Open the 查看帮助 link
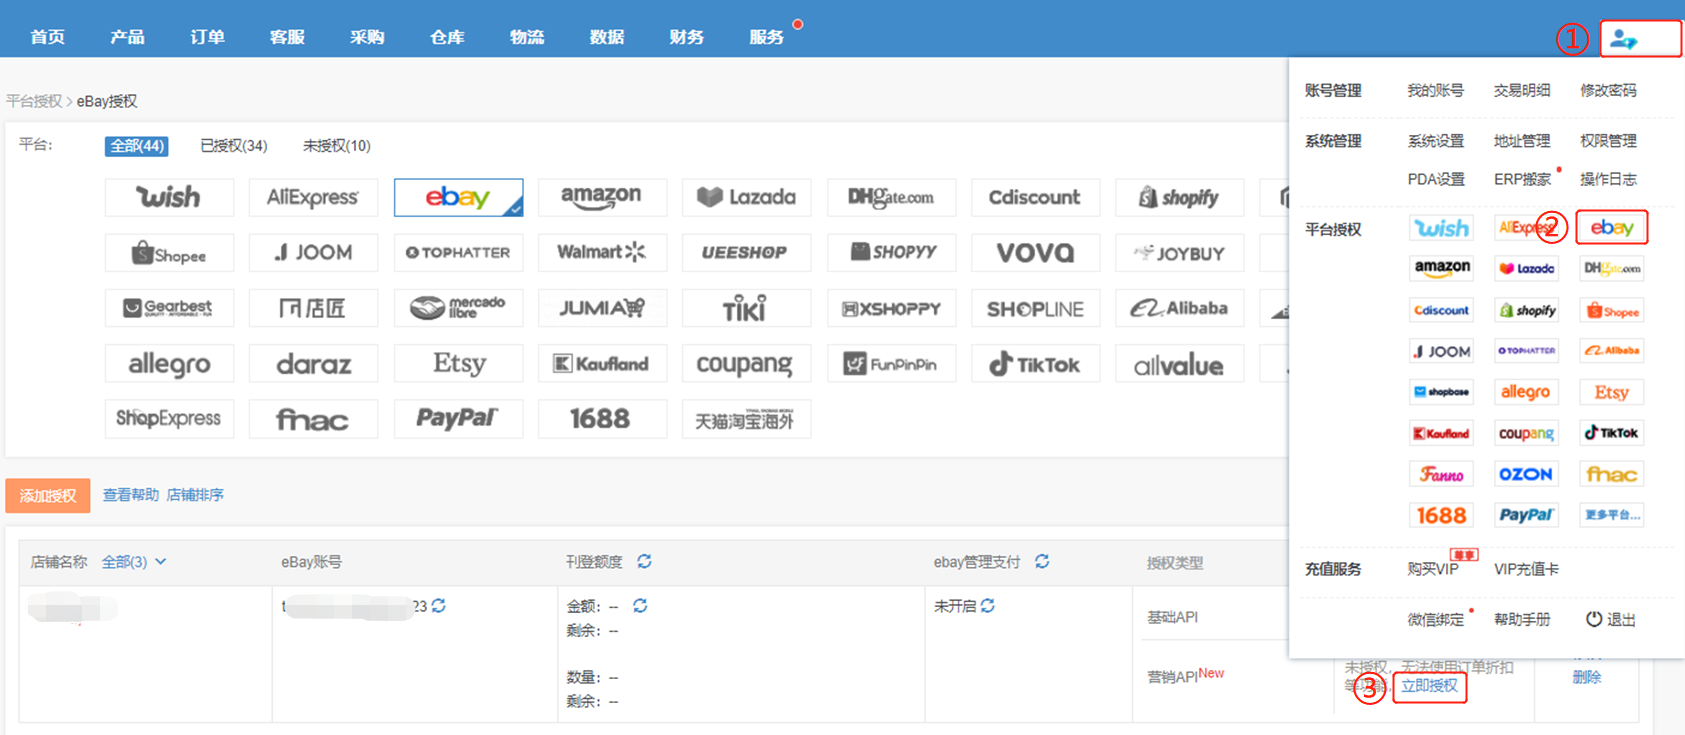The width and height of the screenshot is (1685, 735). (130, 495)
